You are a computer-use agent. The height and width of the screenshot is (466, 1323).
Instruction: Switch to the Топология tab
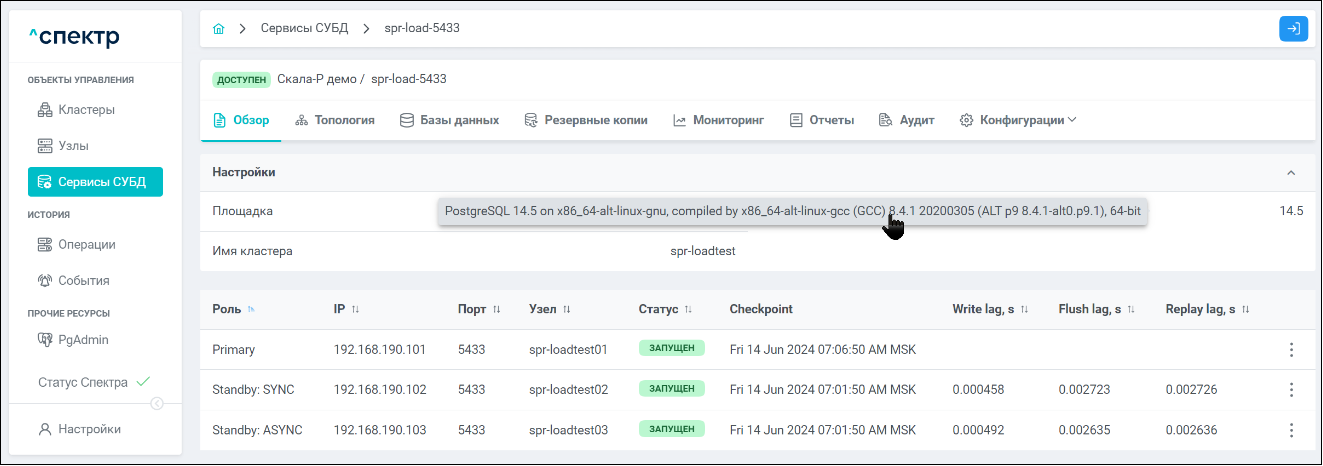point(335,120)
